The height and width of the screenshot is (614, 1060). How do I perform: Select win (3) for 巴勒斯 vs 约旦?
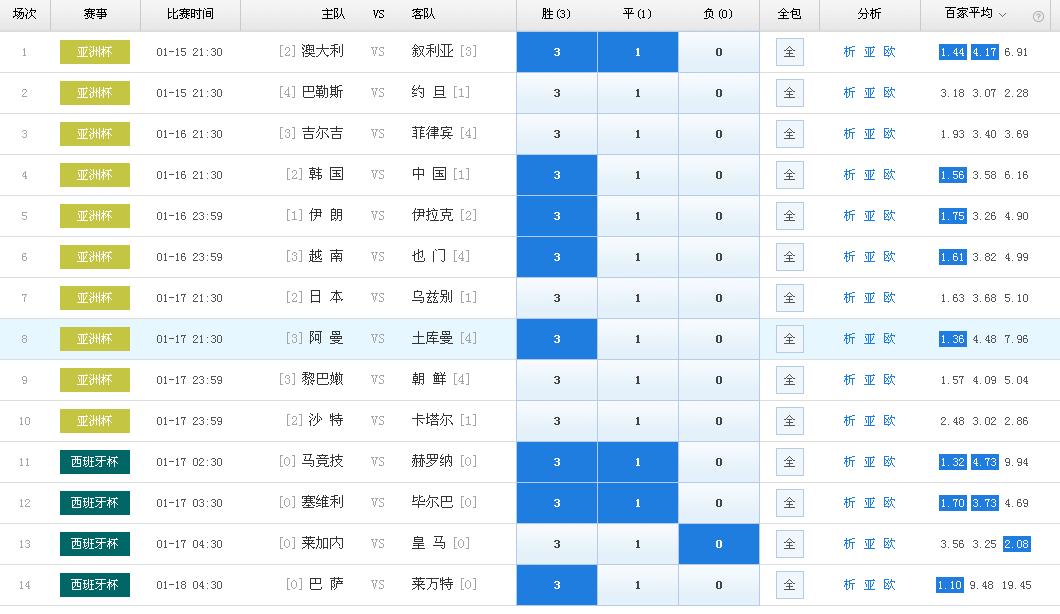click(557, 93)
